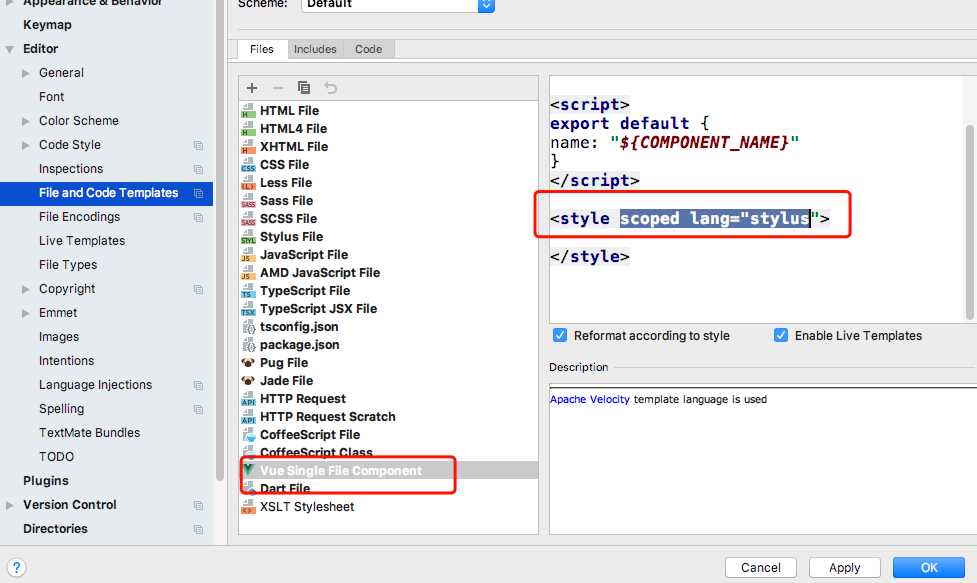977x583 pixels.
Task: Select the HTTP Request Scratch icon
Action: (248, 417)
